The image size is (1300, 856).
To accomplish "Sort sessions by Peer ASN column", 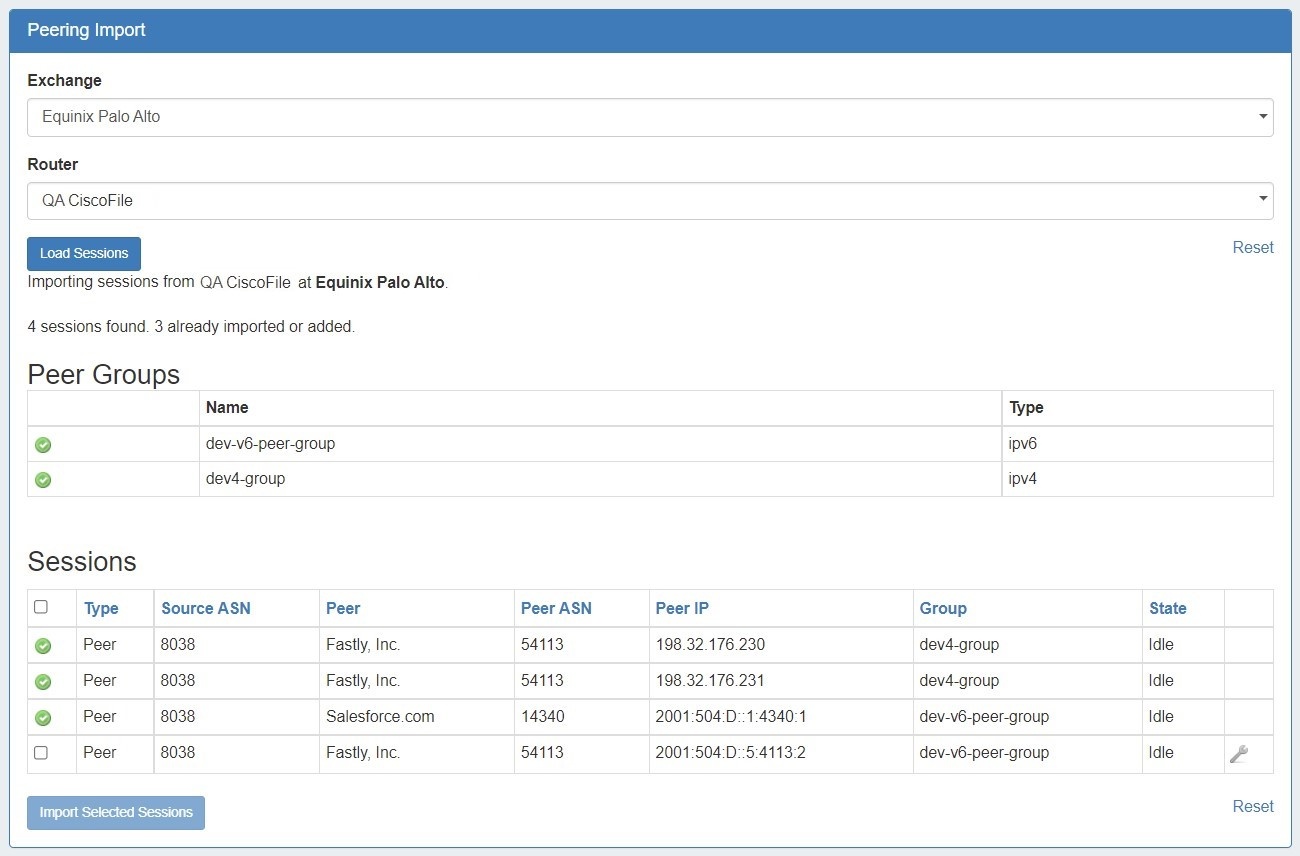I will coord(556,608).
